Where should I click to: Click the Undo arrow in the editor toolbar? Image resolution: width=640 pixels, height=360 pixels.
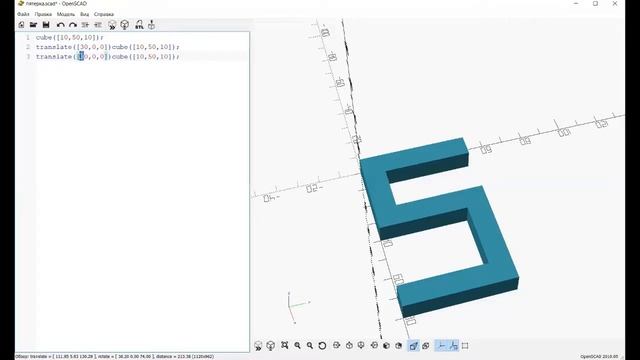coord(60,25)
